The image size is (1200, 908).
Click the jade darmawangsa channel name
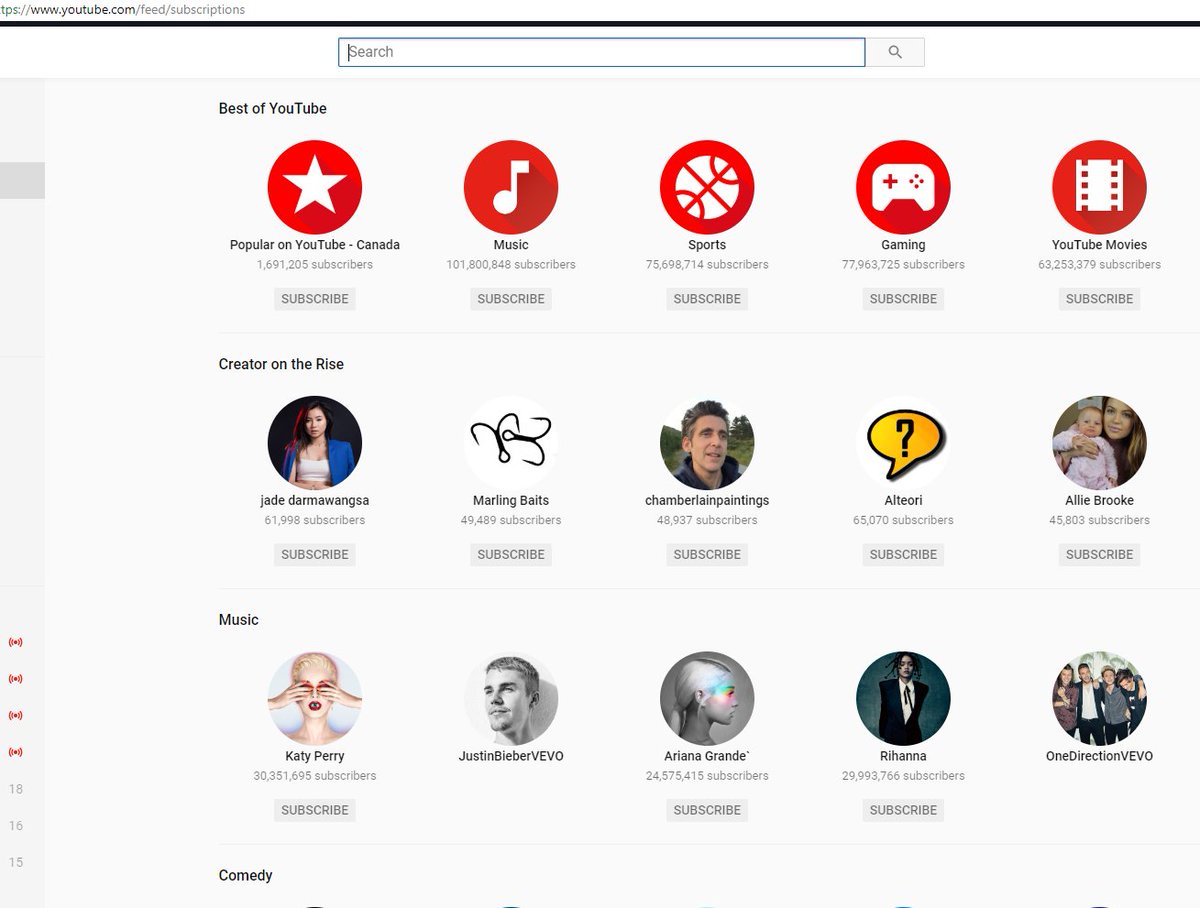[315, 501]
